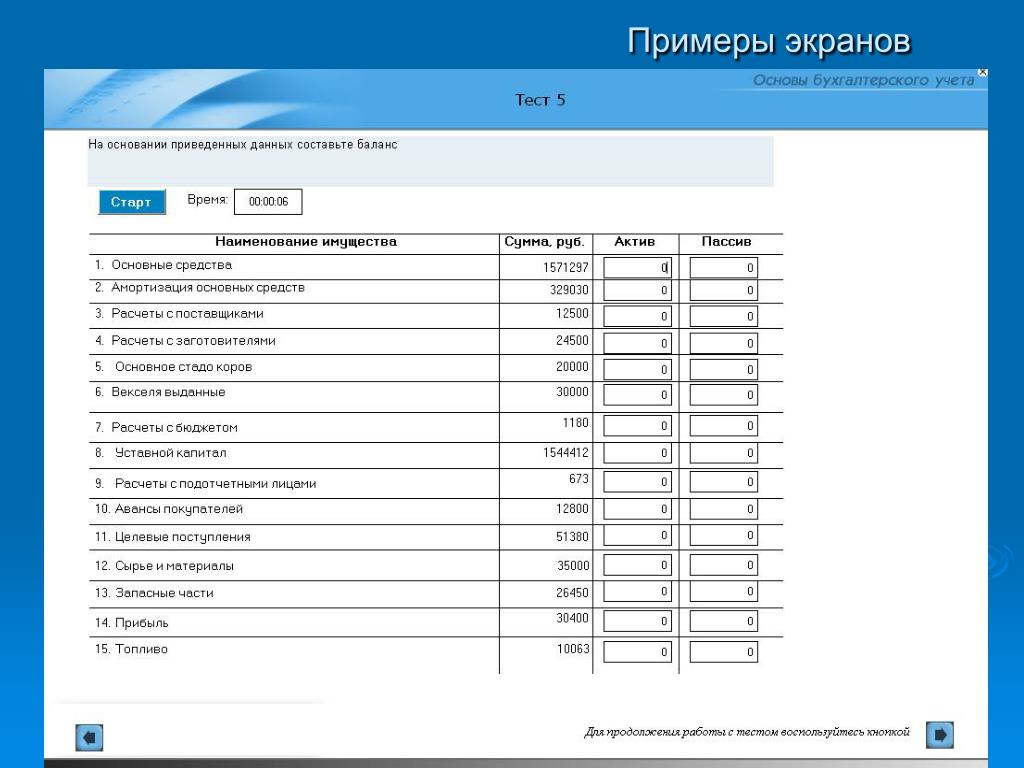Click the instruction text about составьте баланс
Screen dimensions: 1024x768
point(242,144)
